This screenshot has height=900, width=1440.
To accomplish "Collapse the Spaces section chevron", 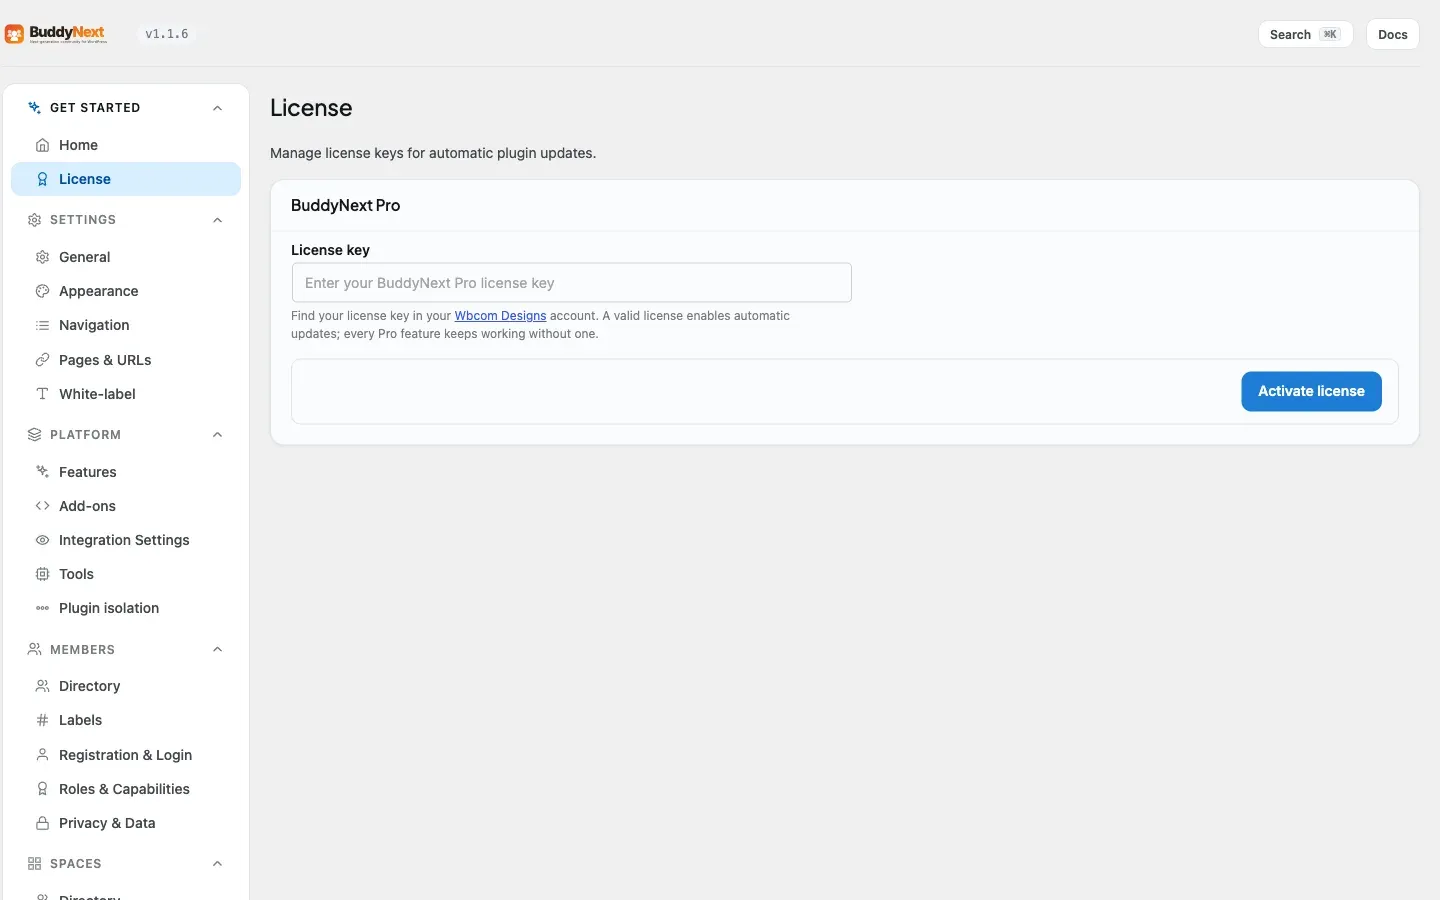I will click(x=218, y=864).
